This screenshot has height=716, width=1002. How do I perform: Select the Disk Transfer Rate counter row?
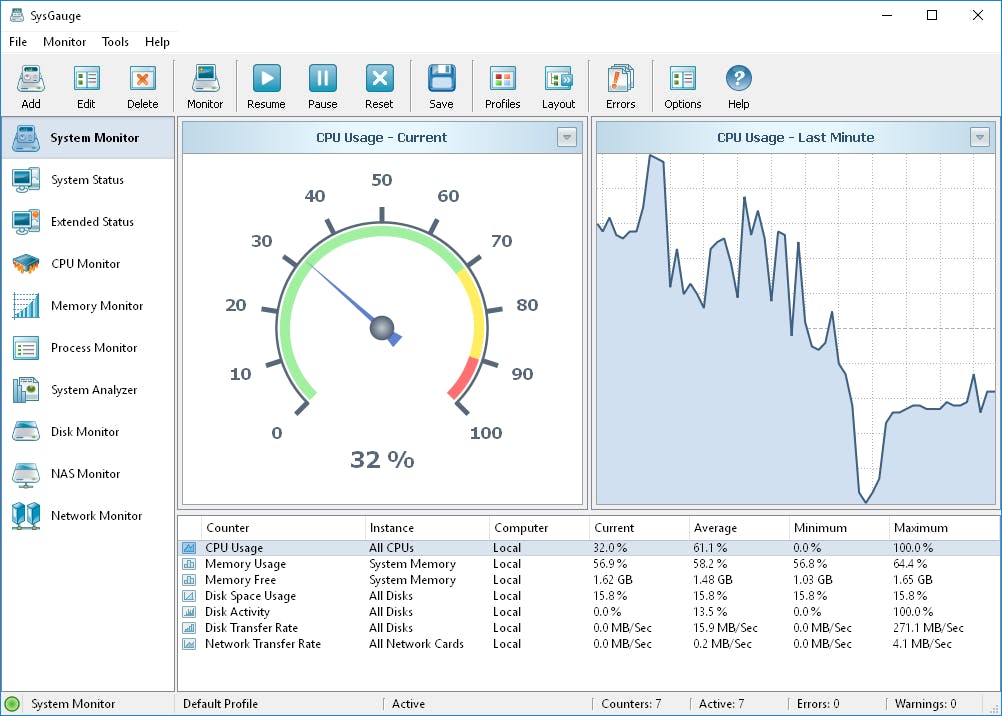coord(251,628)
